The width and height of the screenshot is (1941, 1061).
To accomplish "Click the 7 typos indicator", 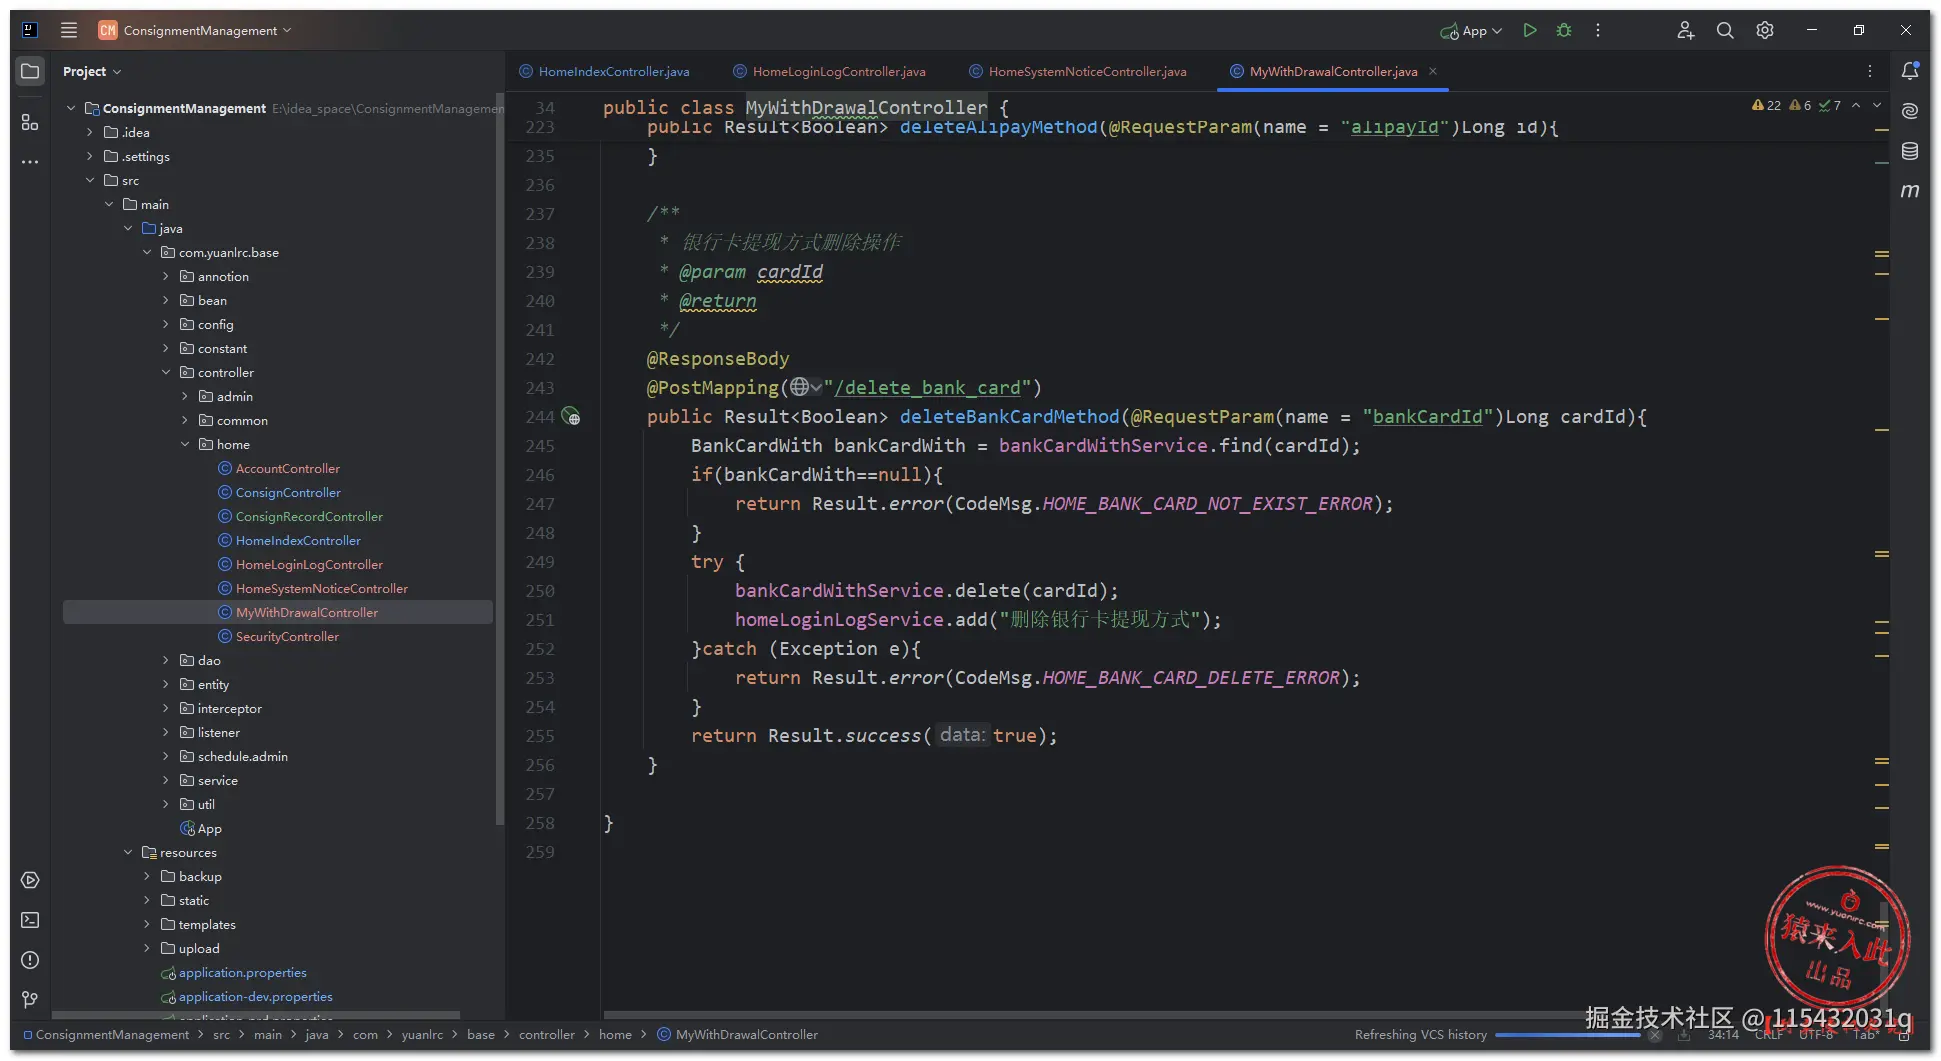I will pos(1830,105).
